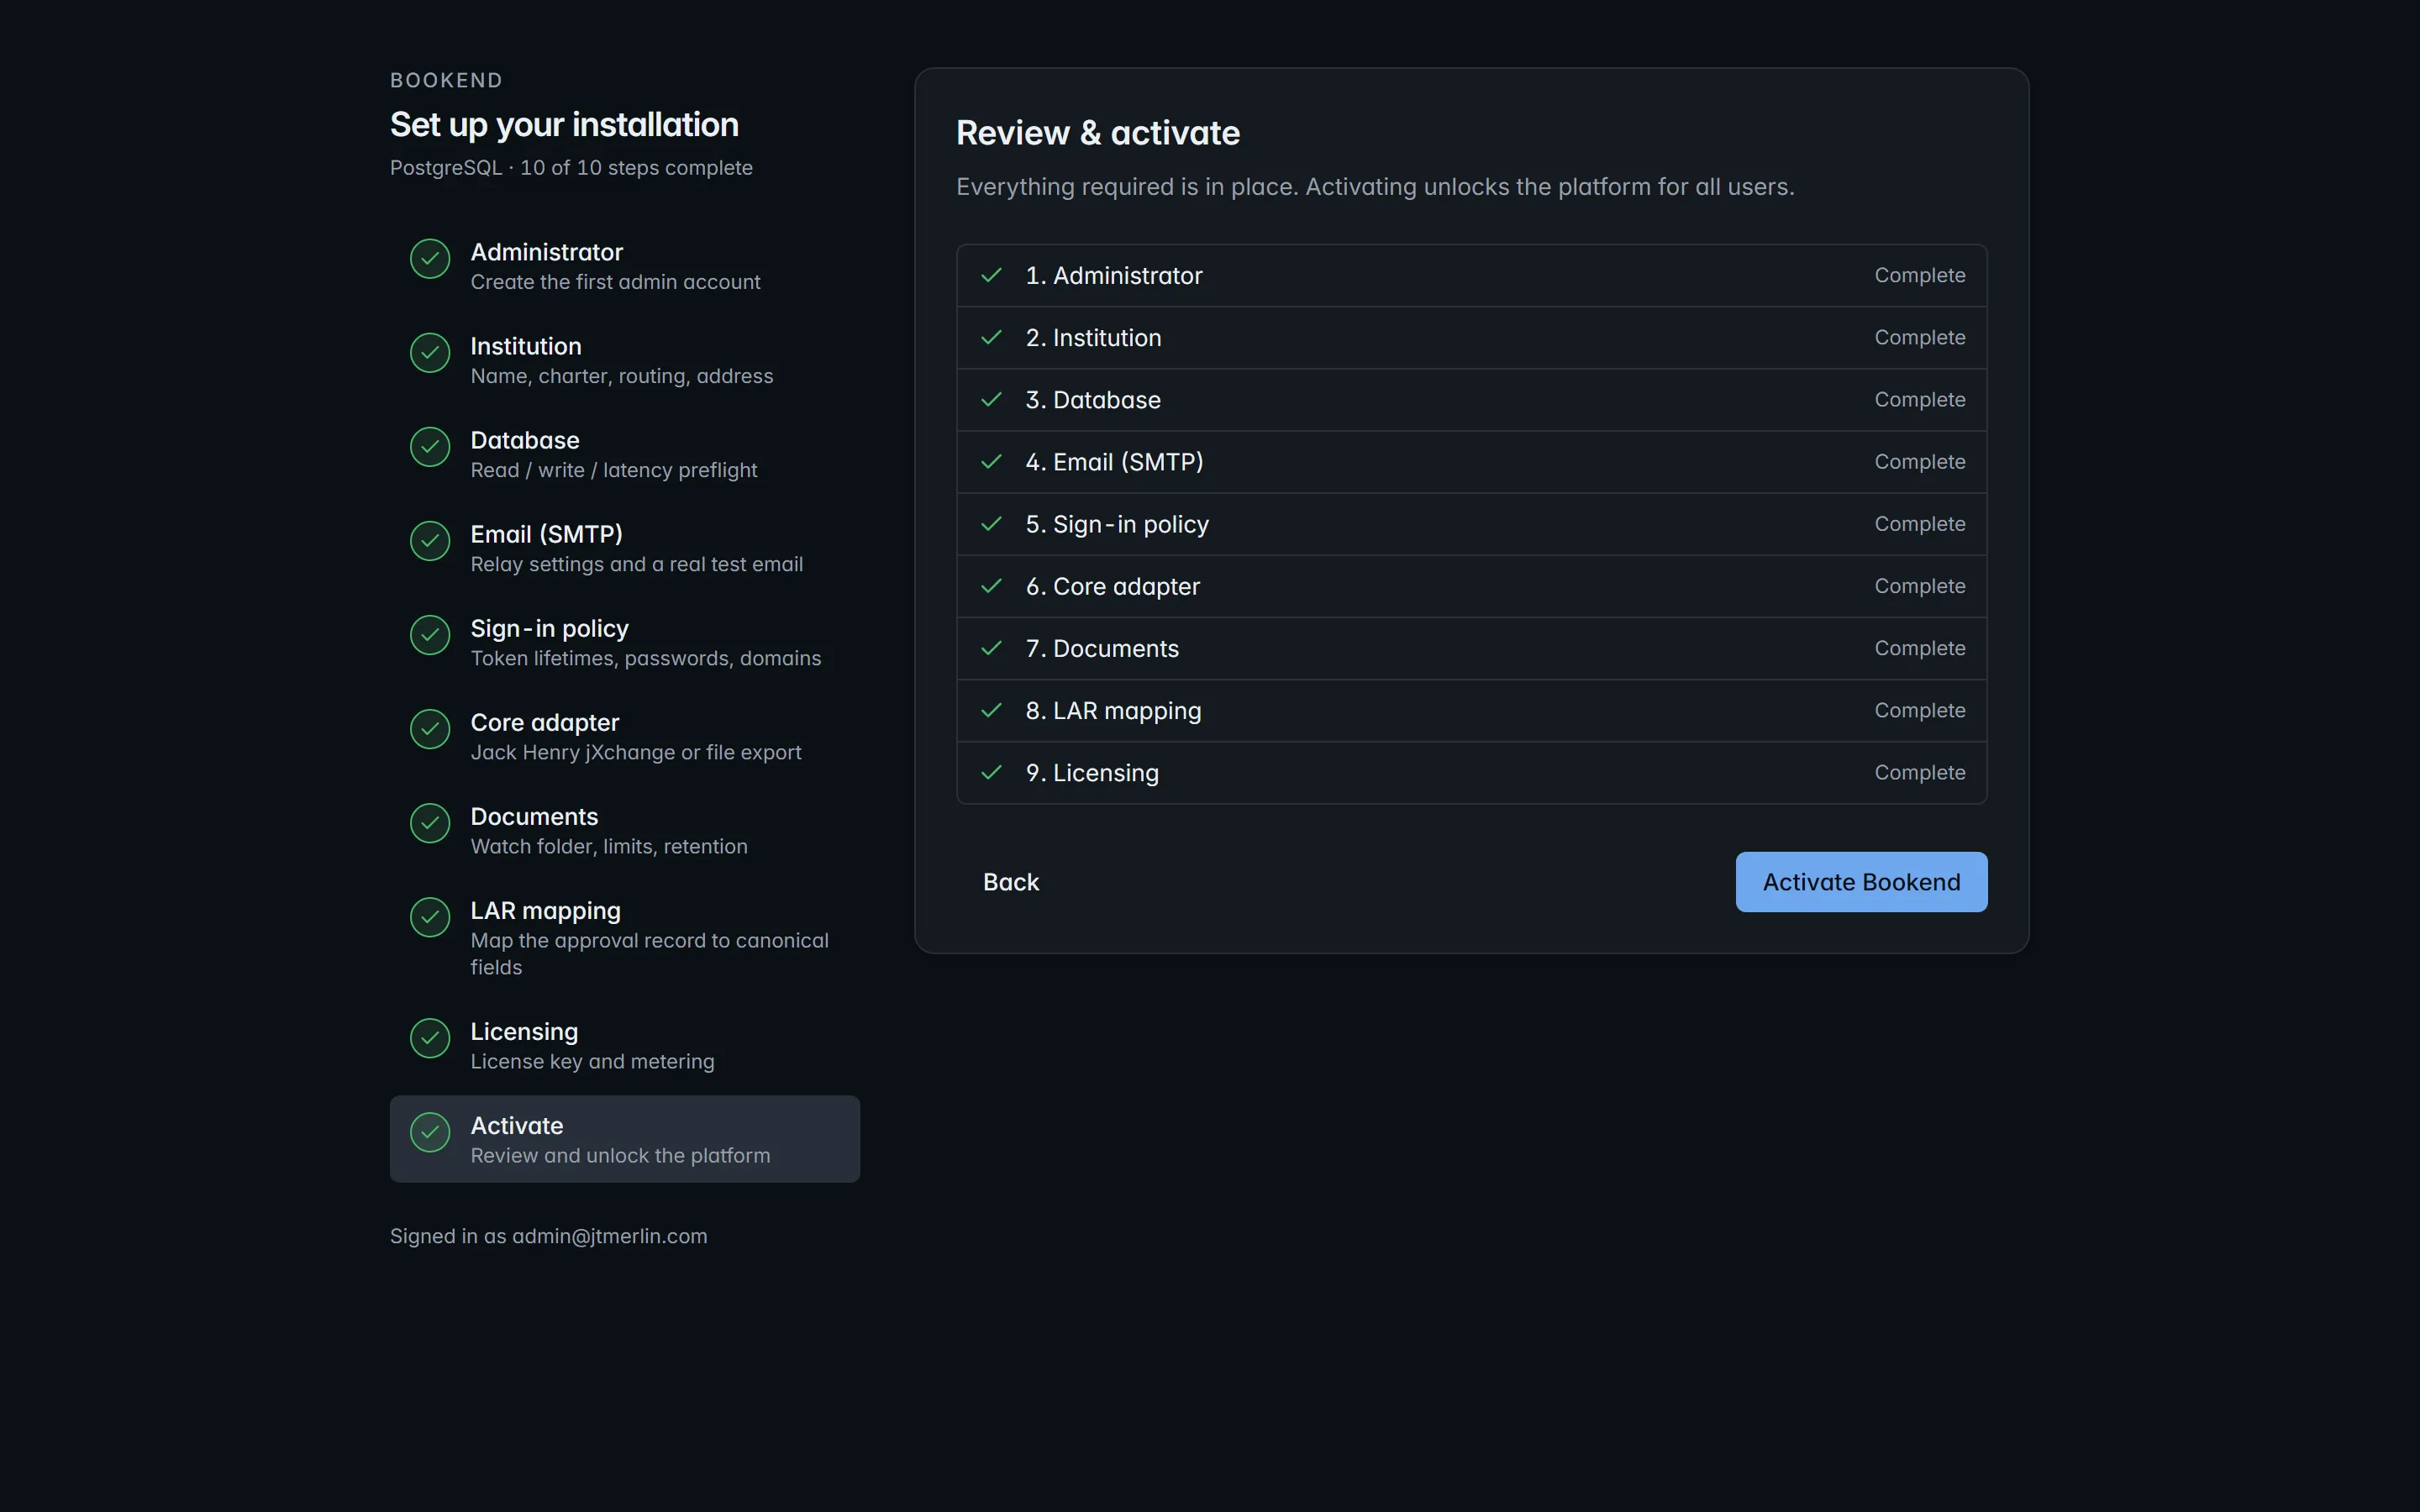Viewport: 2420px width, 1512px height.
Task: Click Complete status on the LAR mapping row
Action: (x=1919, y=710)
